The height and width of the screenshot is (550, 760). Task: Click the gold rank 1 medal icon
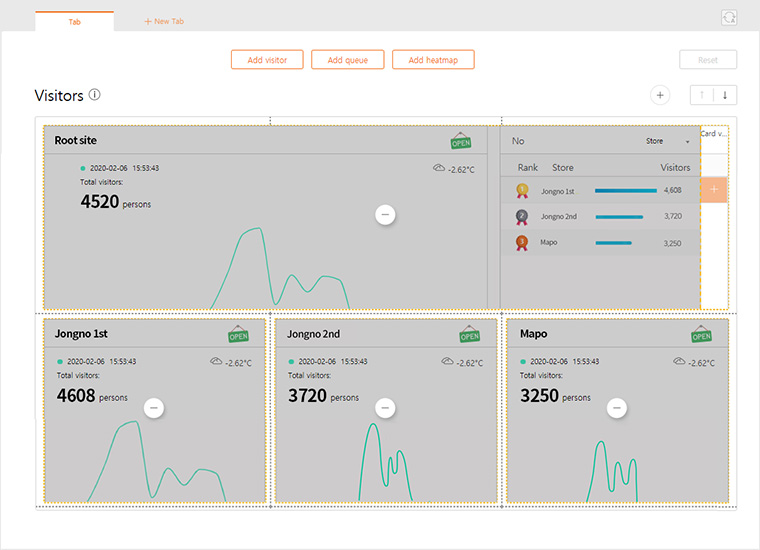pyautogui.click(x=522, y=191)
